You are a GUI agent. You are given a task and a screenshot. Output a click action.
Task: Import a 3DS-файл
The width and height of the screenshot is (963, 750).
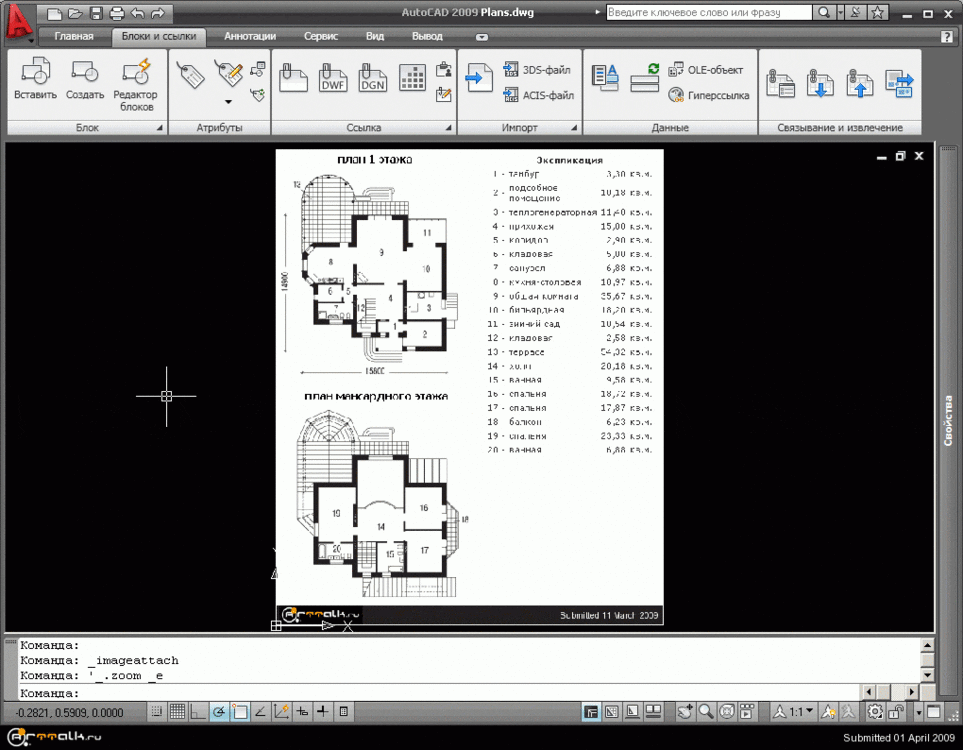coord(537,70)
